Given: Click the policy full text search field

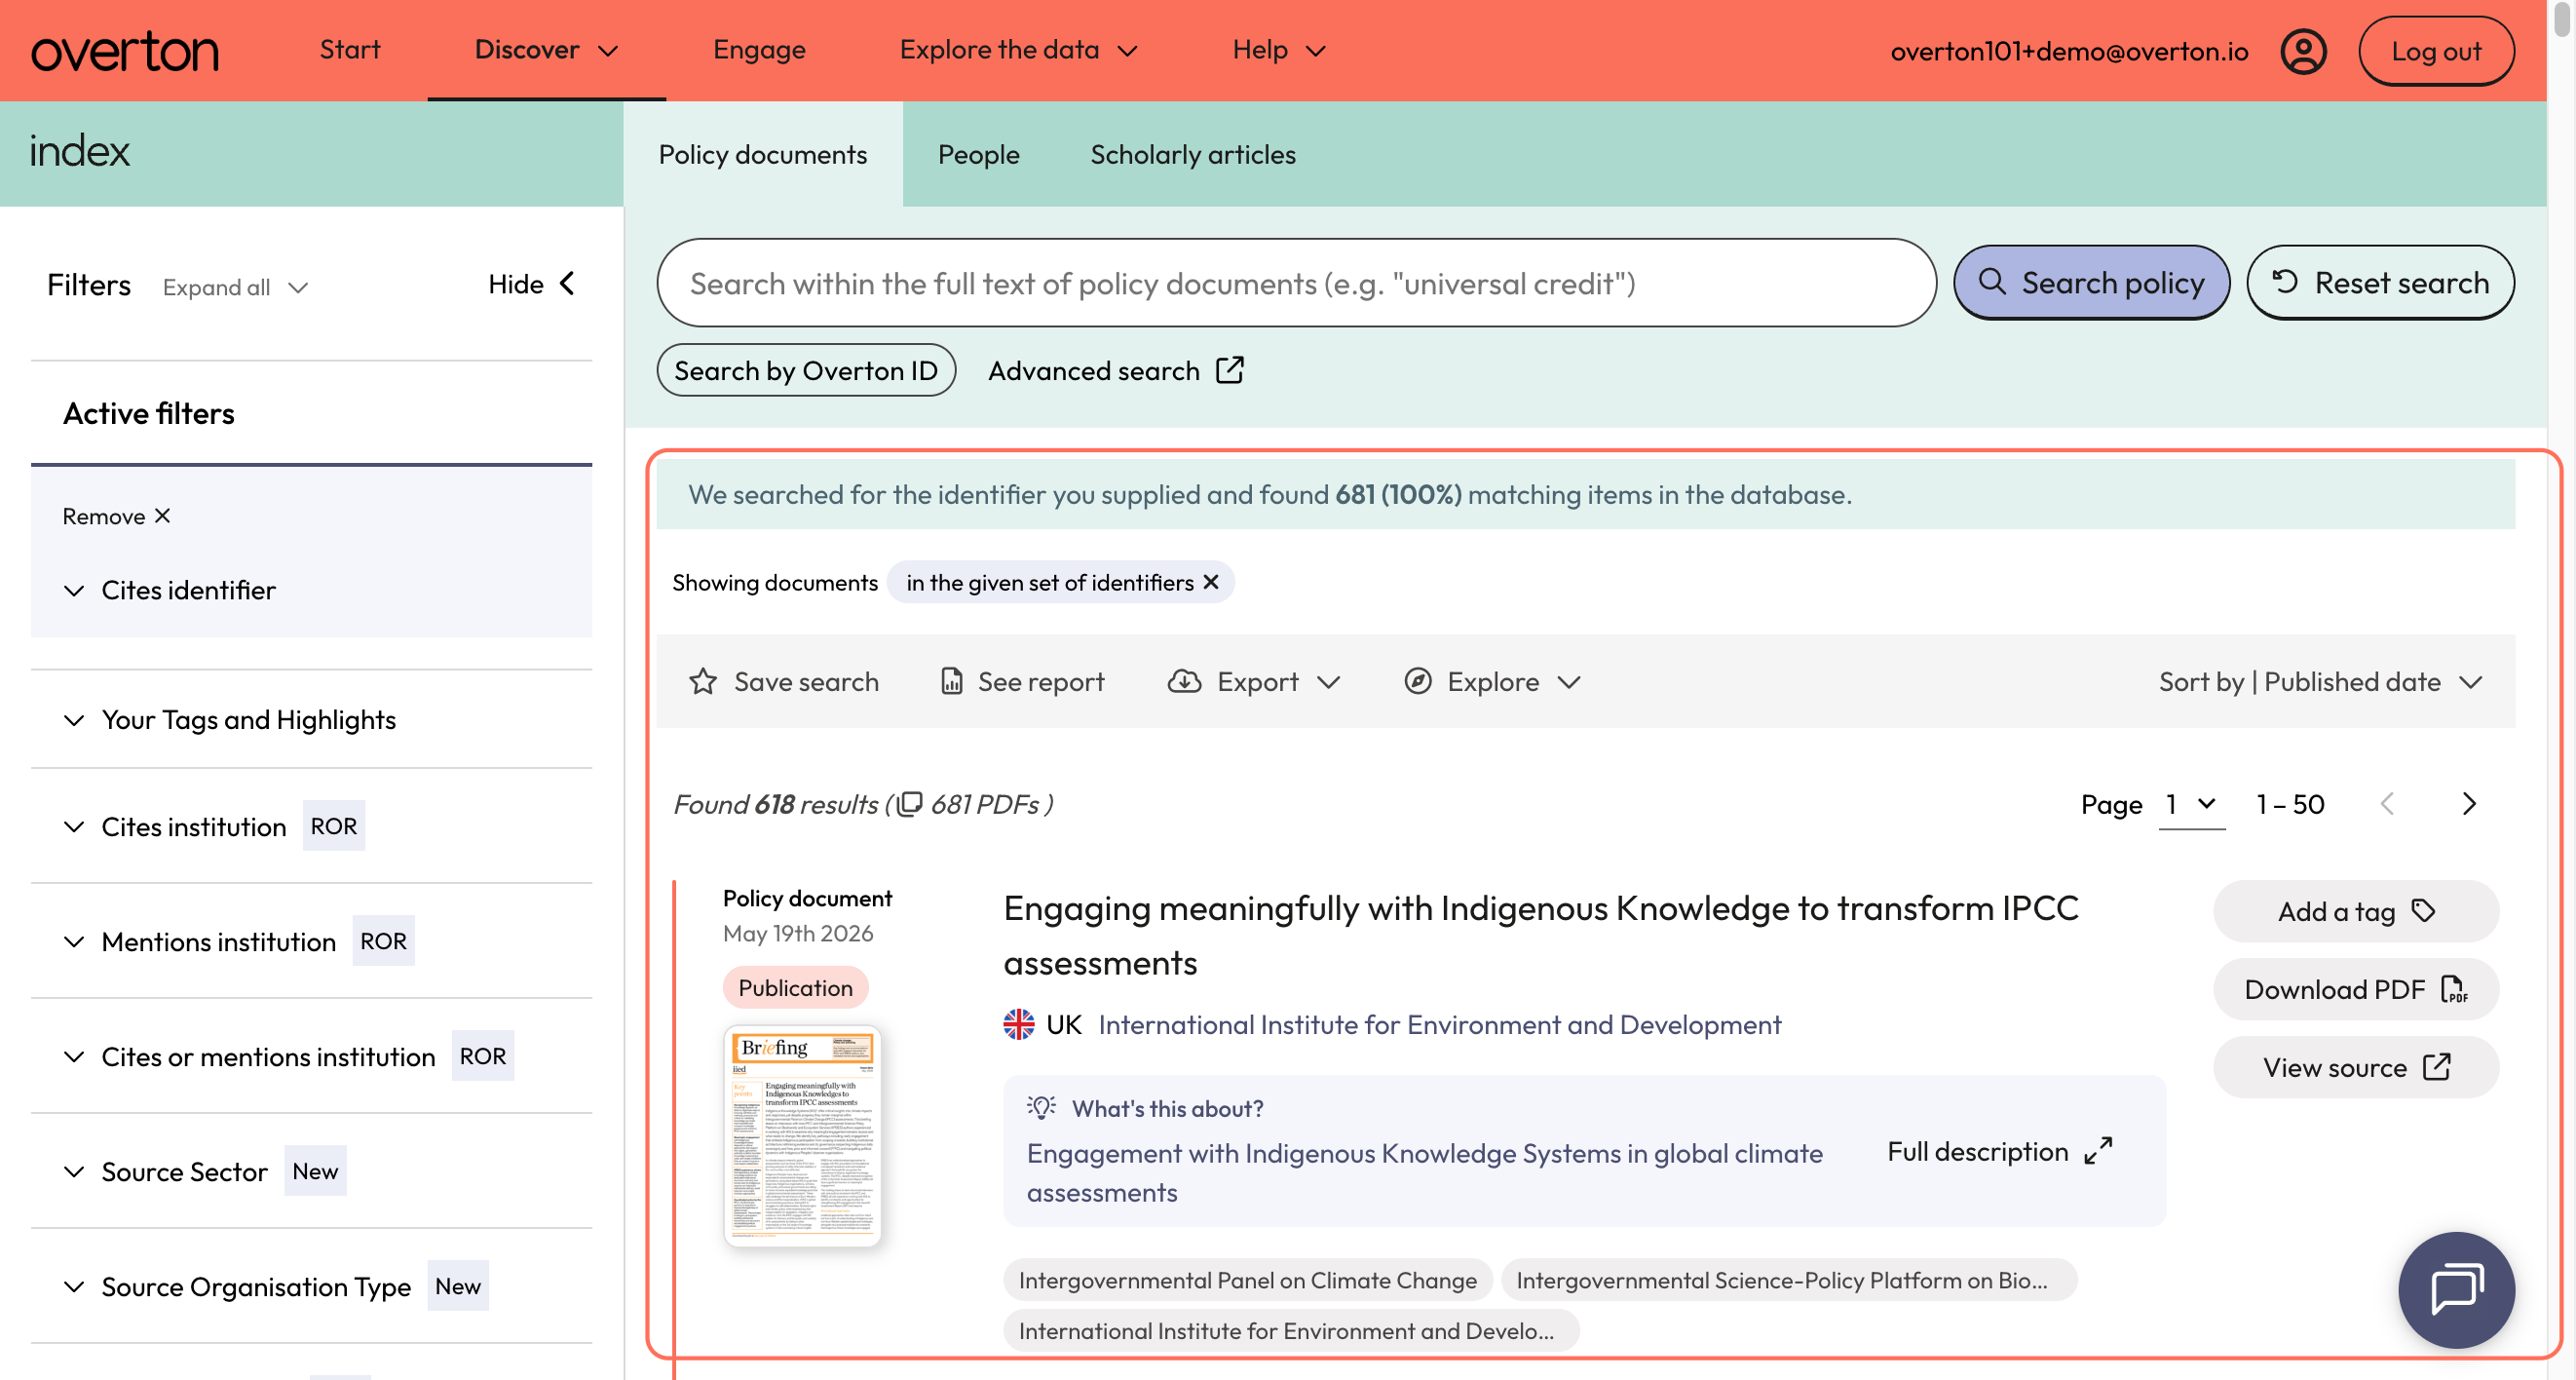Looking at the screenshot, I should [x=1296, y=283].
